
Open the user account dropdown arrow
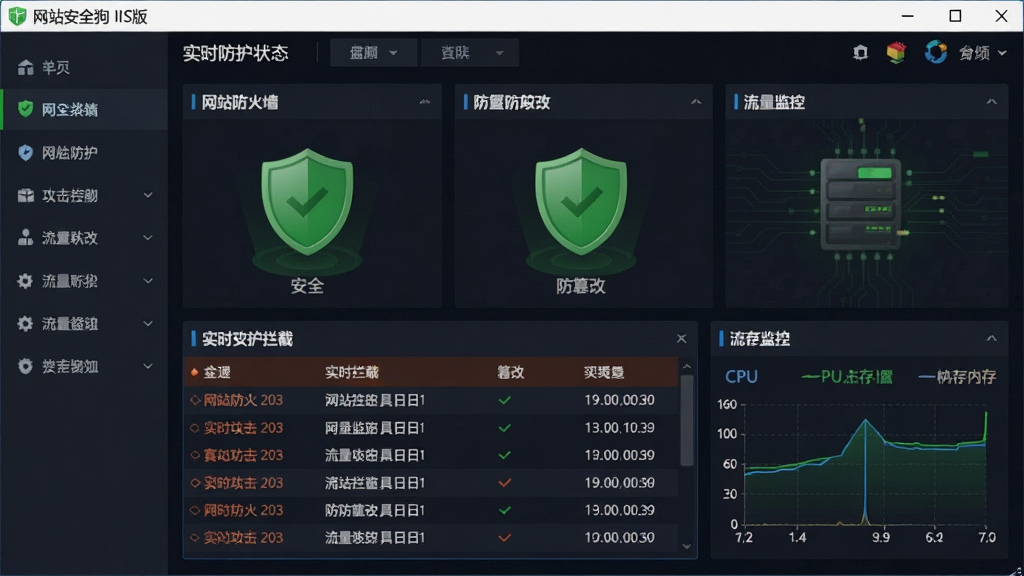(1002, 53)
